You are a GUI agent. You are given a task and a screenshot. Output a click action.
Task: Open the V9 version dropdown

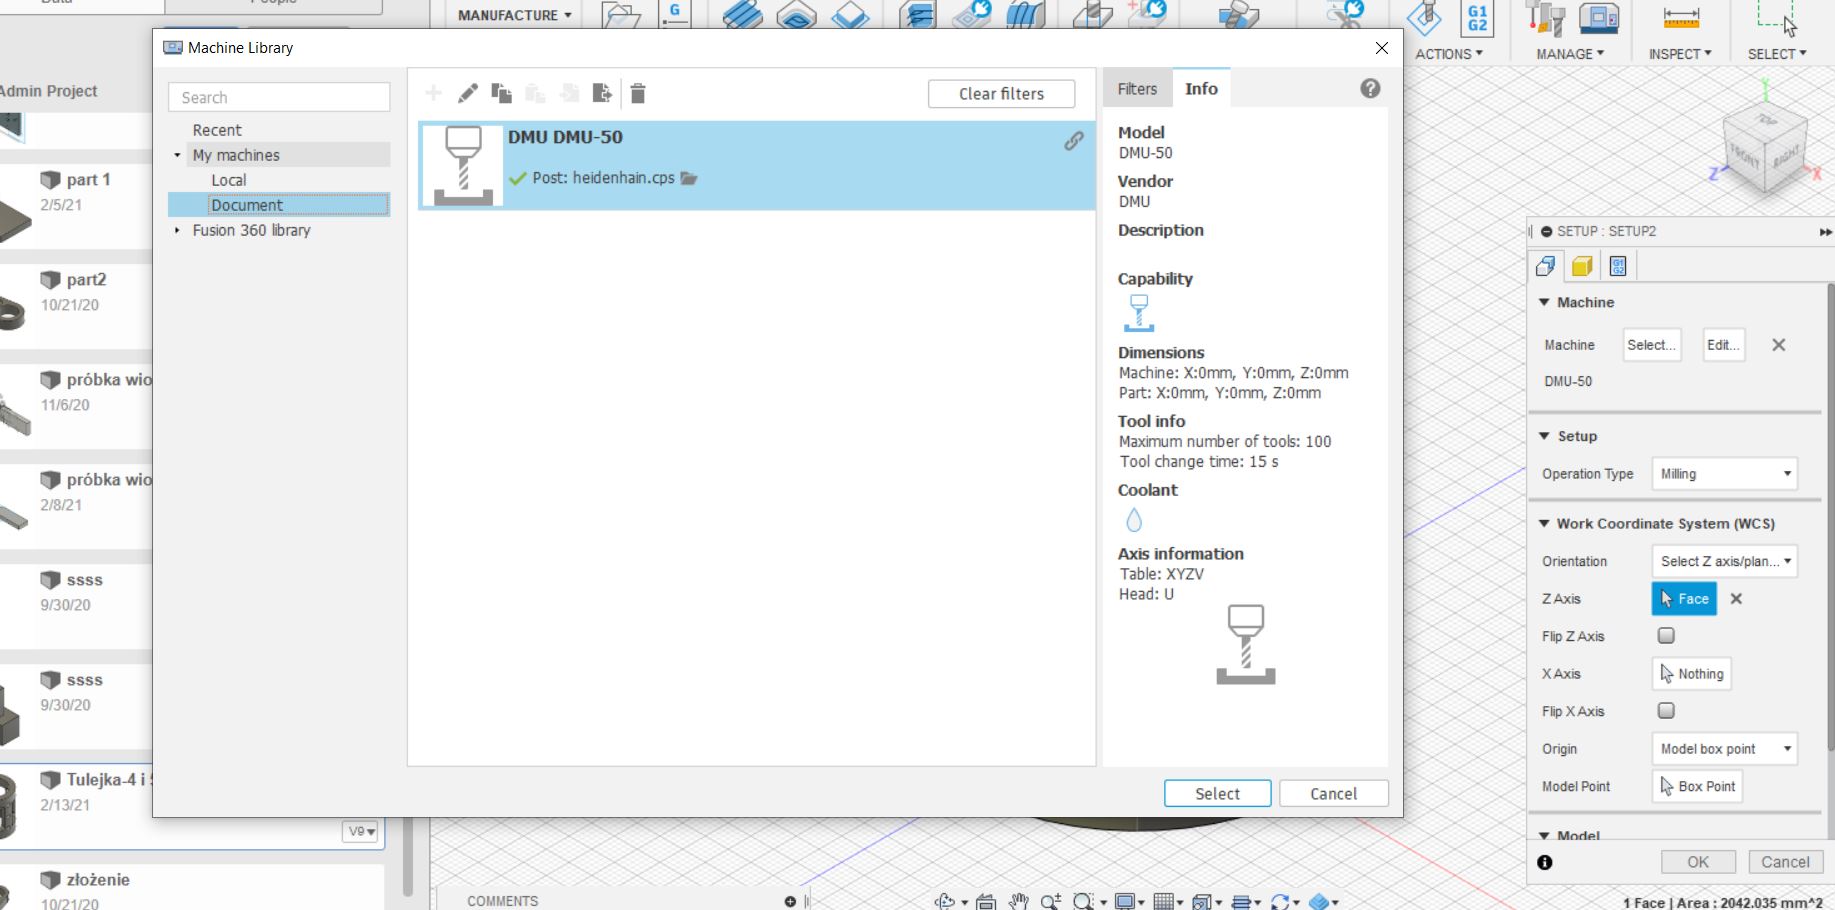coord(361,831)
